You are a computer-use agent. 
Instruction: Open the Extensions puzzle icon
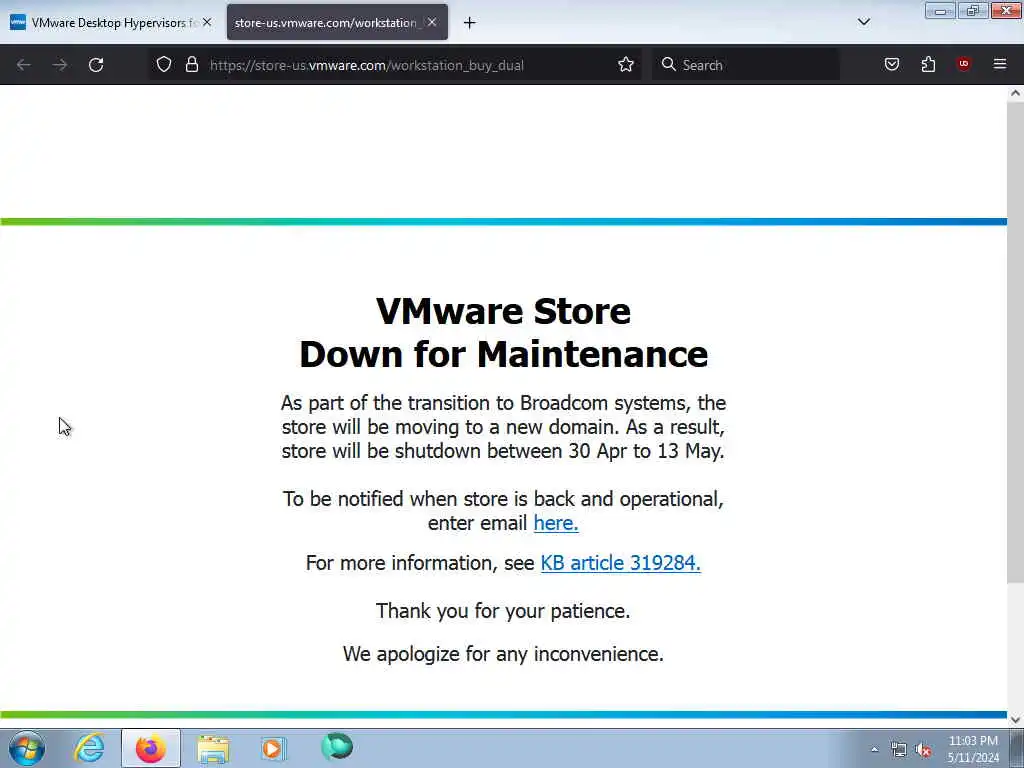click(x=928, y=65)
